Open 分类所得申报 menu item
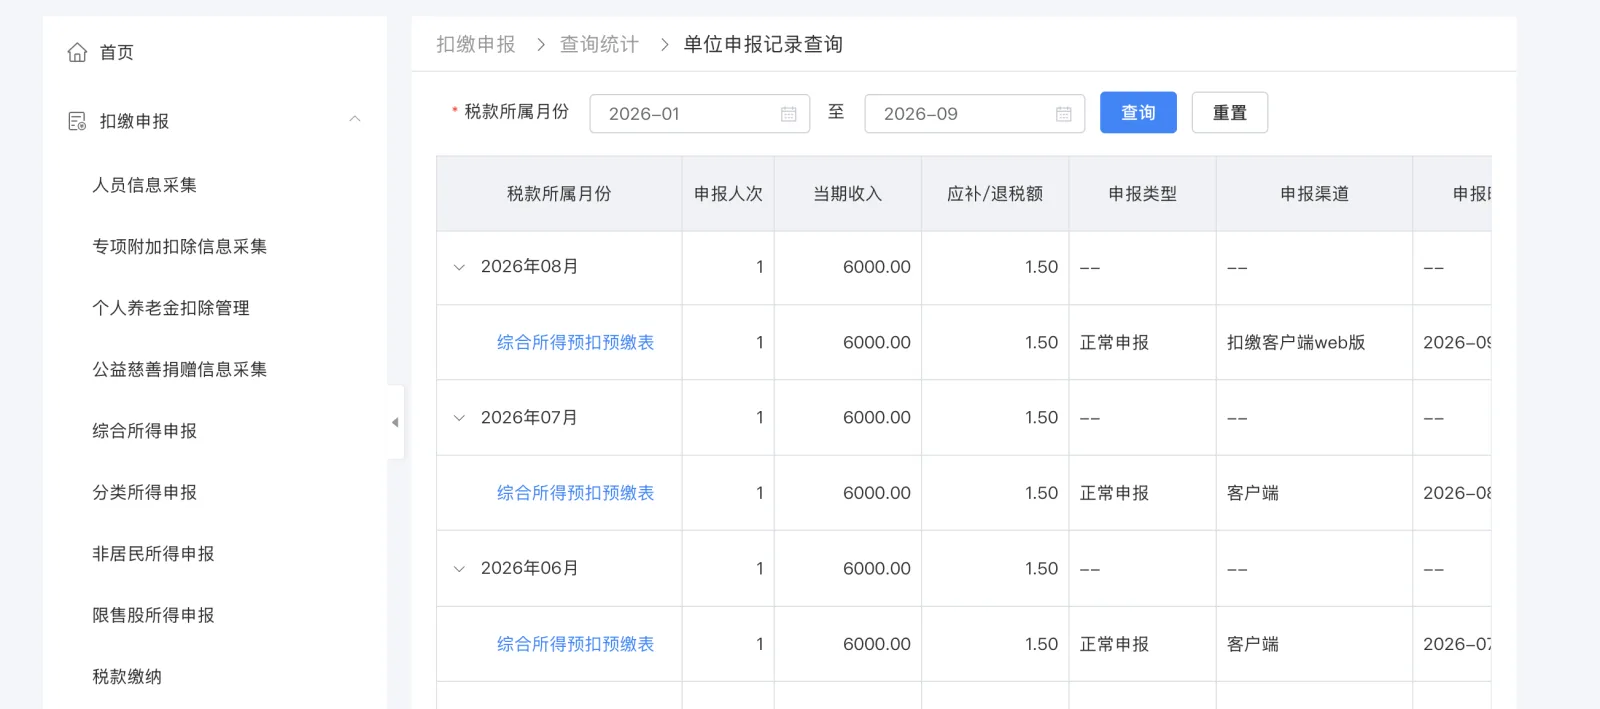The image size is (1600, 709). click(x=144, y=492)
